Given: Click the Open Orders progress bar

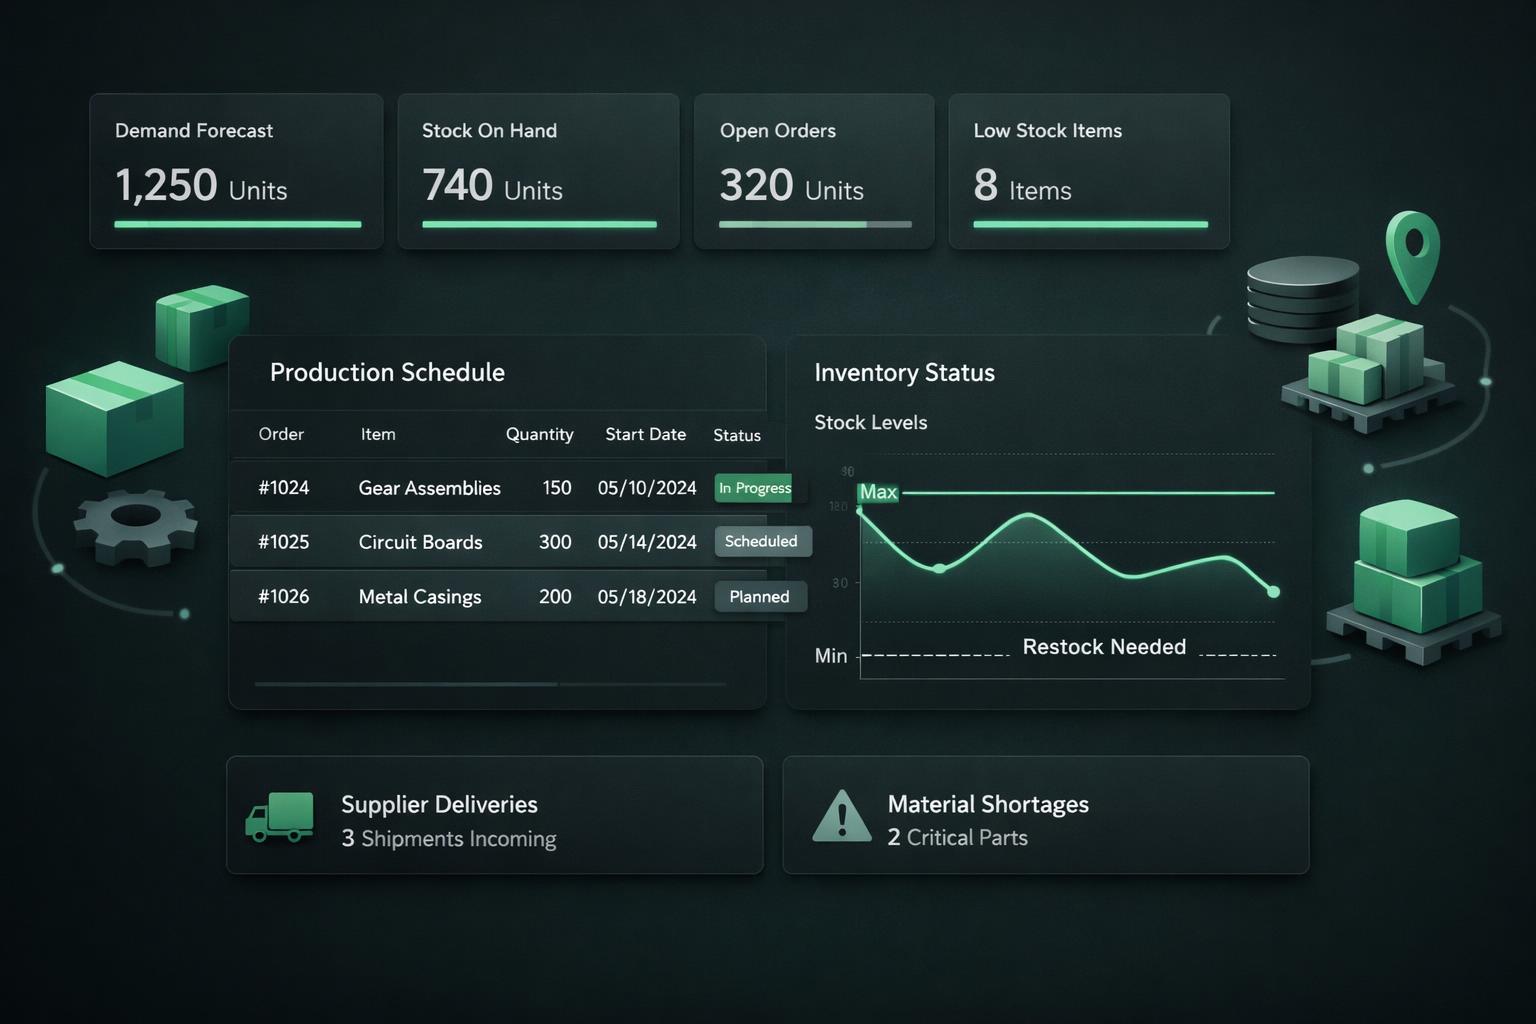Looking at the screenshot, I should [815, 224].
